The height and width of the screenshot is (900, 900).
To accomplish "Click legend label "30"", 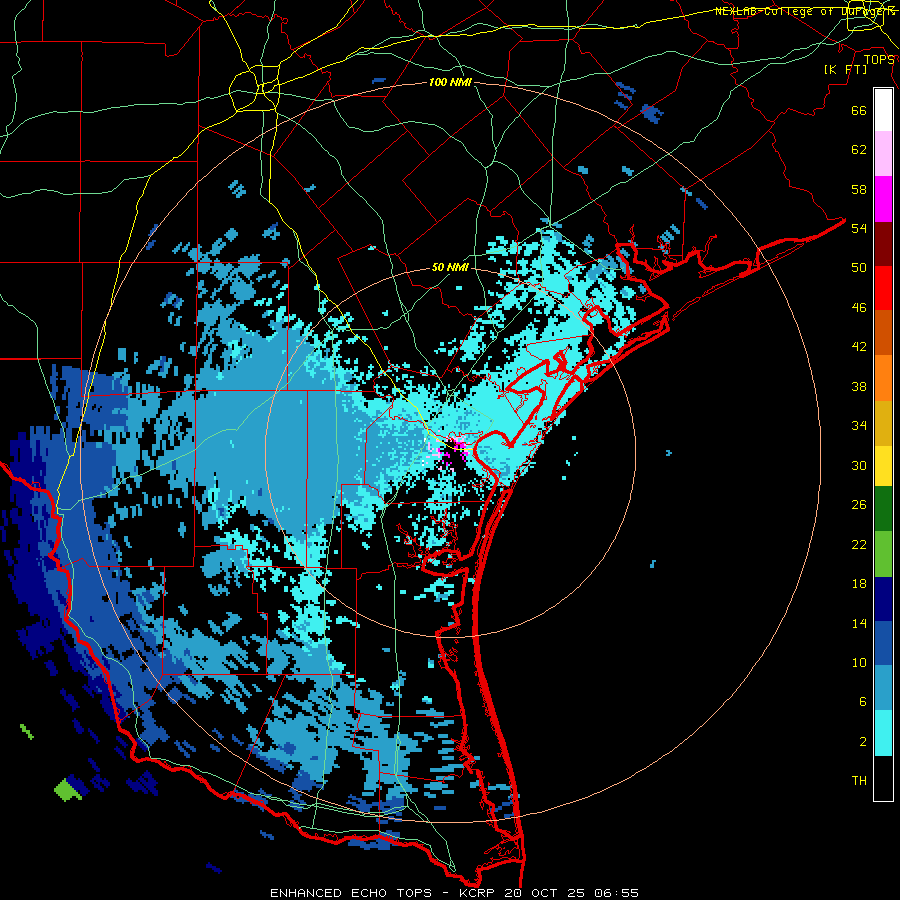I will tap(859, 465).
